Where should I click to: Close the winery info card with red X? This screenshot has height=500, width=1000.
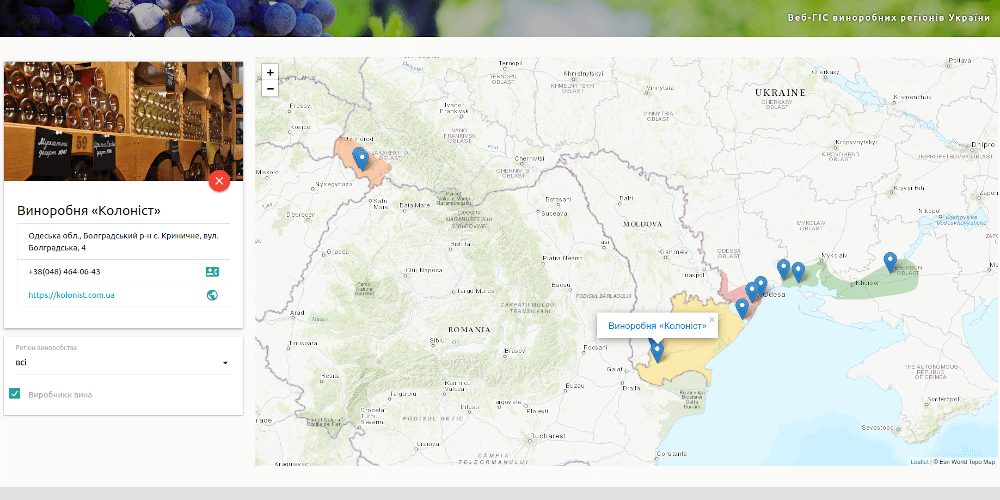tap(219, 181)
